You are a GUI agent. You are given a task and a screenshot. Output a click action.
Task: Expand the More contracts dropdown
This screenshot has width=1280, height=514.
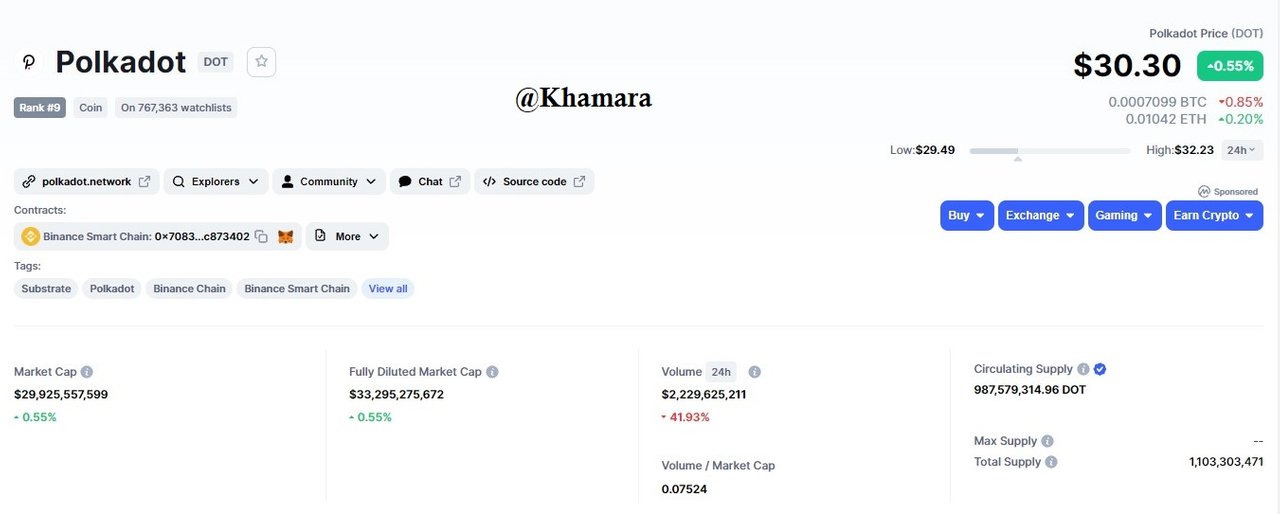tap(347, 237)
